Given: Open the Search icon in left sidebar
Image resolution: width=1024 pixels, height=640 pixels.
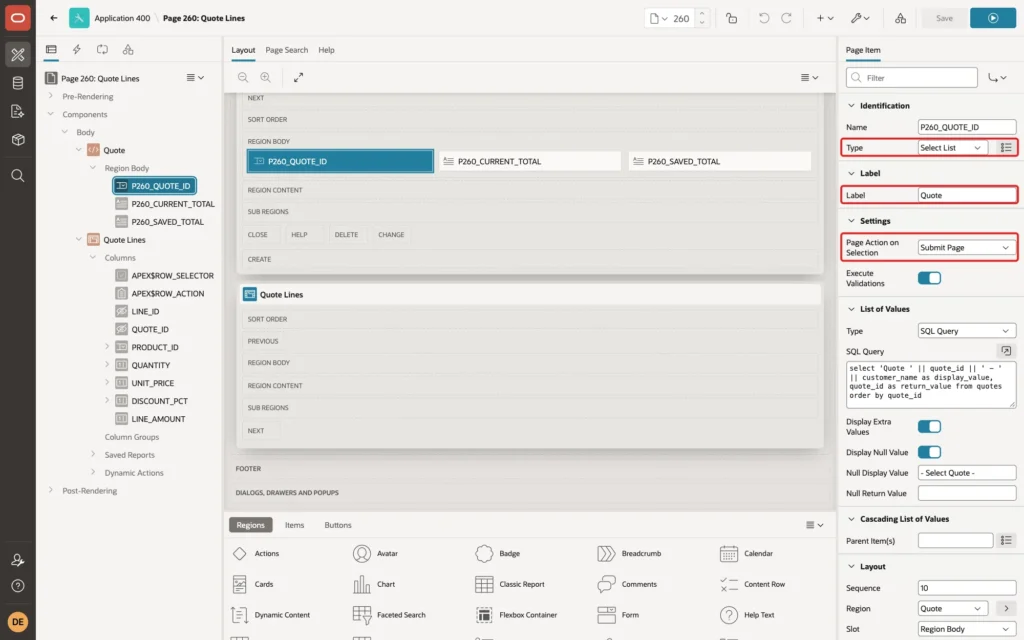Looking at the screenshot, I should coord(18,176).
